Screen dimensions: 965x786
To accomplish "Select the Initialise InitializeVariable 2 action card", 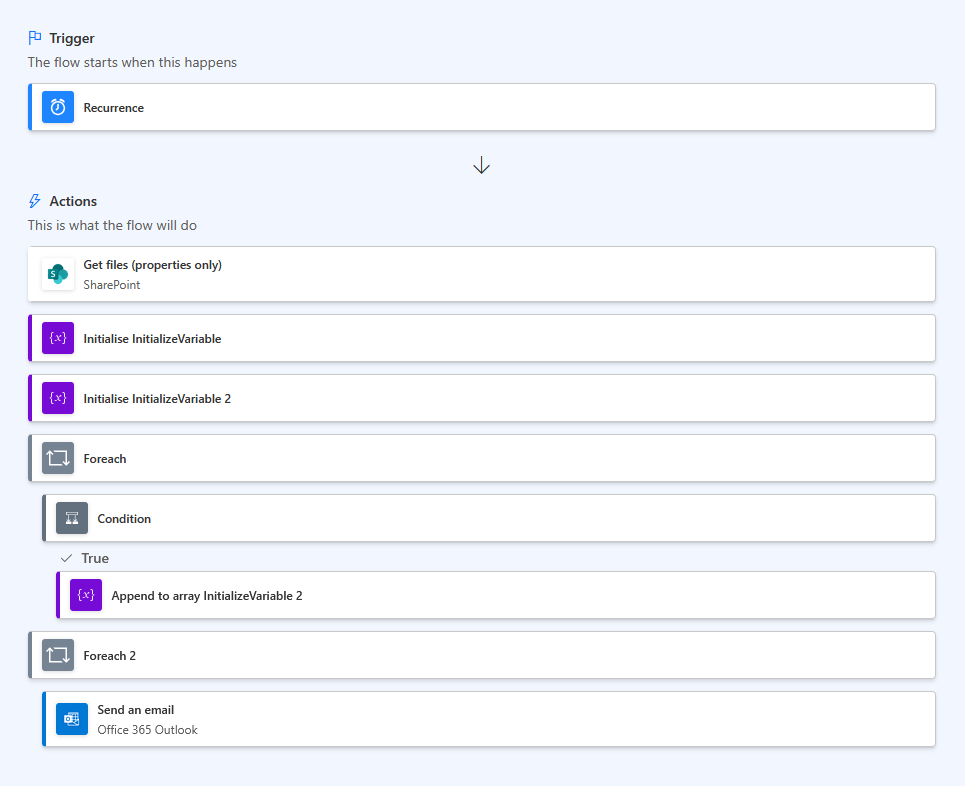I will [482, 398].
